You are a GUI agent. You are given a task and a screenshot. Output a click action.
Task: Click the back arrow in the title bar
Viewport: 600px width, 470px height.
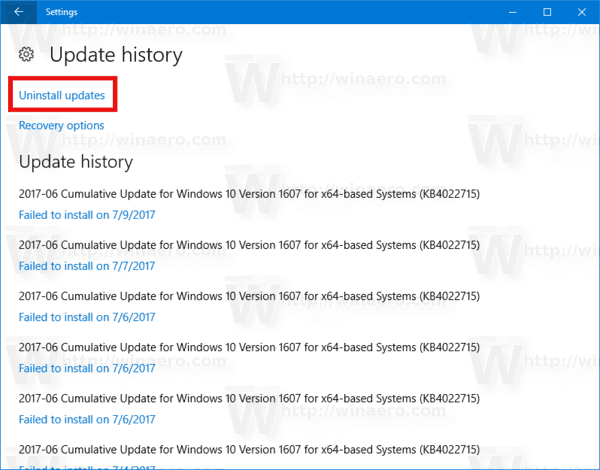point(19,12)
